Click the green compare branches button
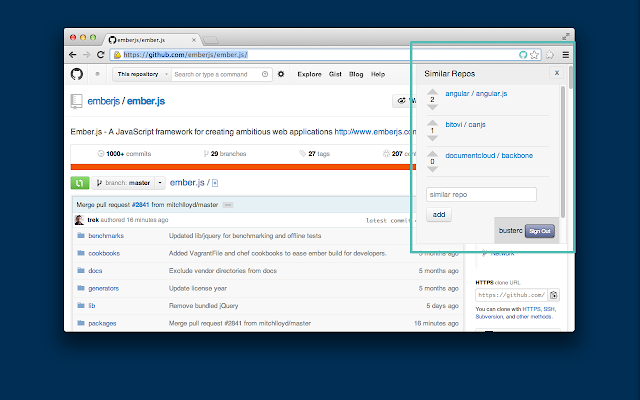 click(x=80, y=183)
